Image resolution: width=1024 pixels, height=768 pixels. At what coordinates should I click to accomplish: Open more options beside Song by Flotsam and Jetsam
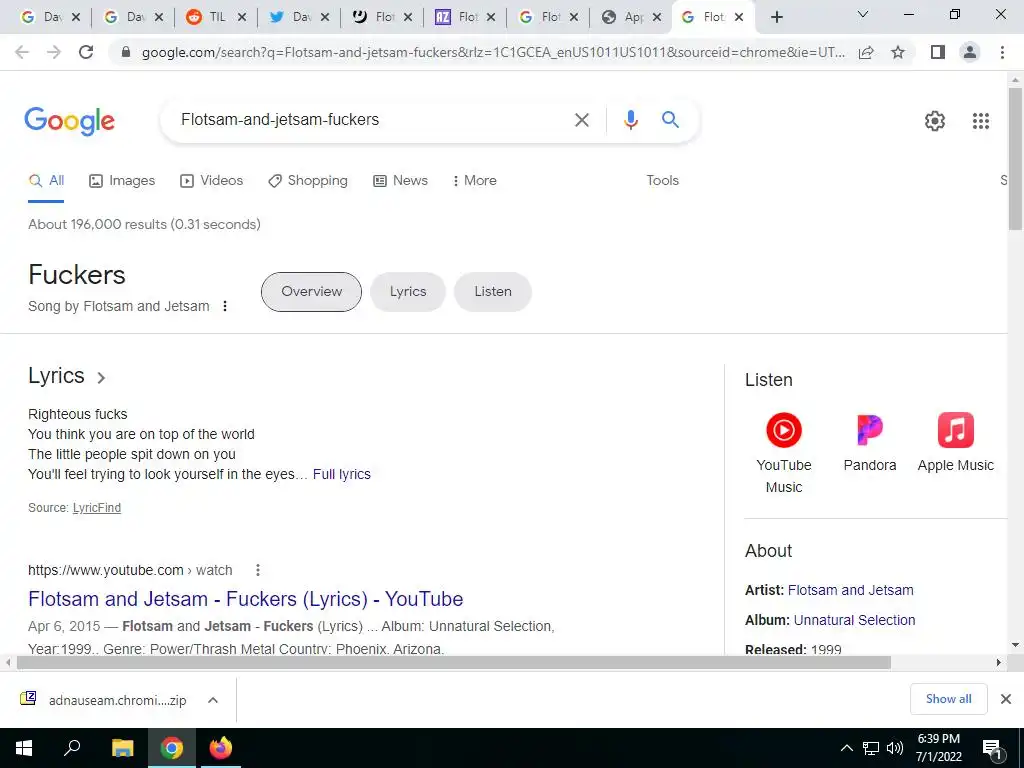pyautogui.click(x=225, y=306)
